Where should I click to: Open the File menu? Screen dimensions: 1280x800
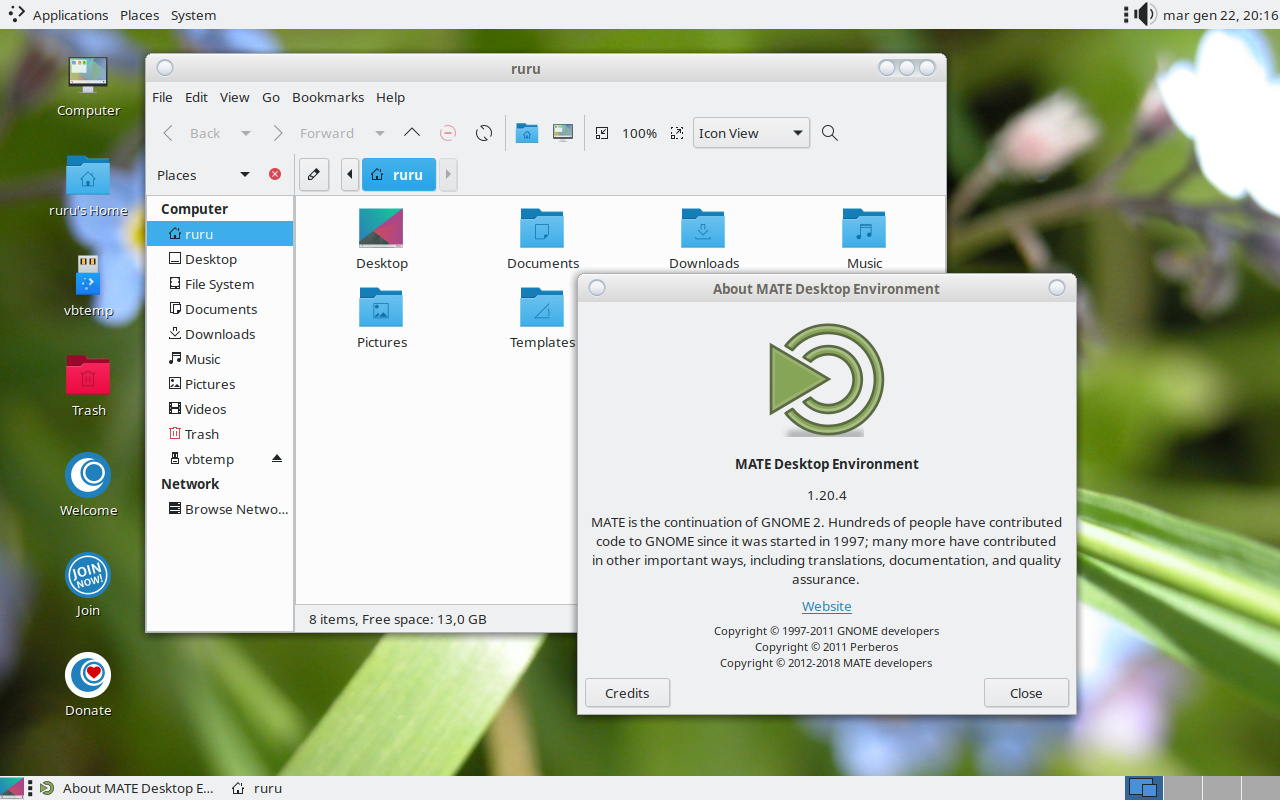tap(162, 97)
